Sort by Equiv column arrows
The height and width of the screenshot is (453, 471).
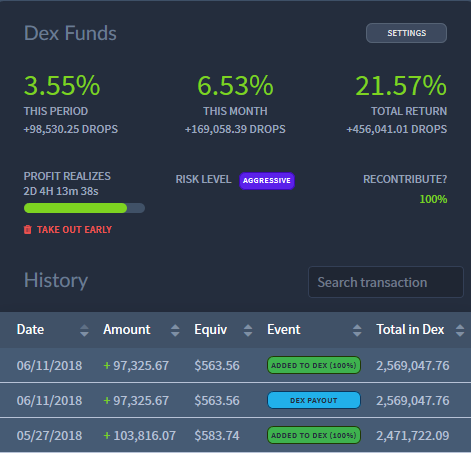248,330
